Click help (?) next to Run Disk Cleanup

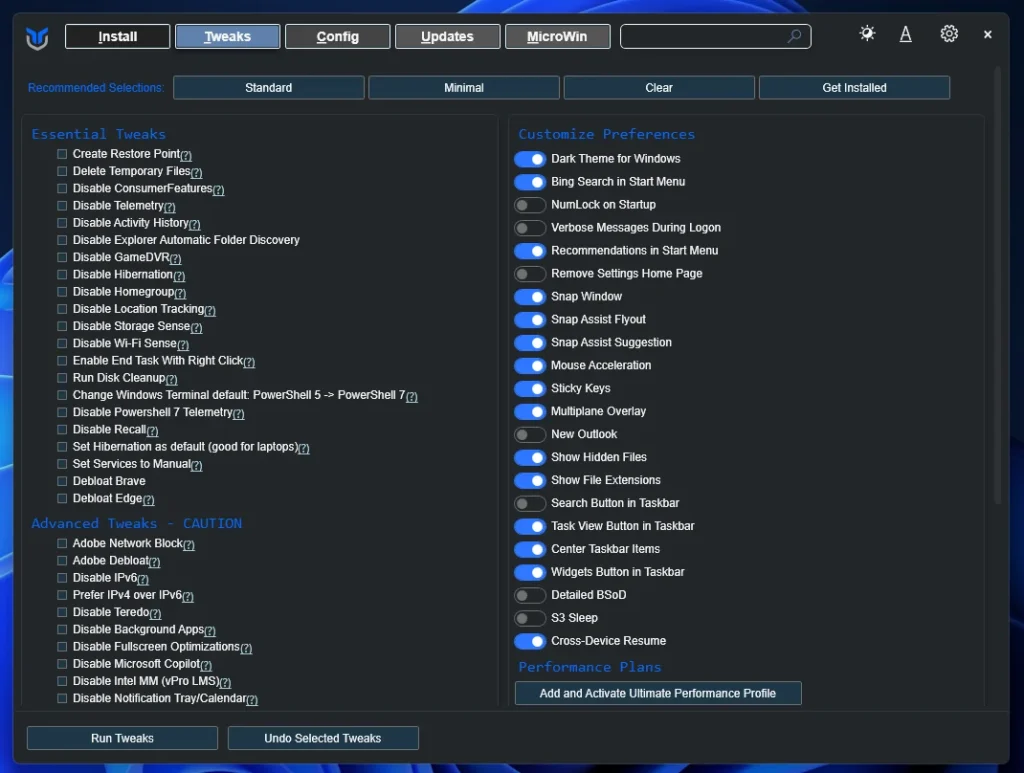pos(172,379)
